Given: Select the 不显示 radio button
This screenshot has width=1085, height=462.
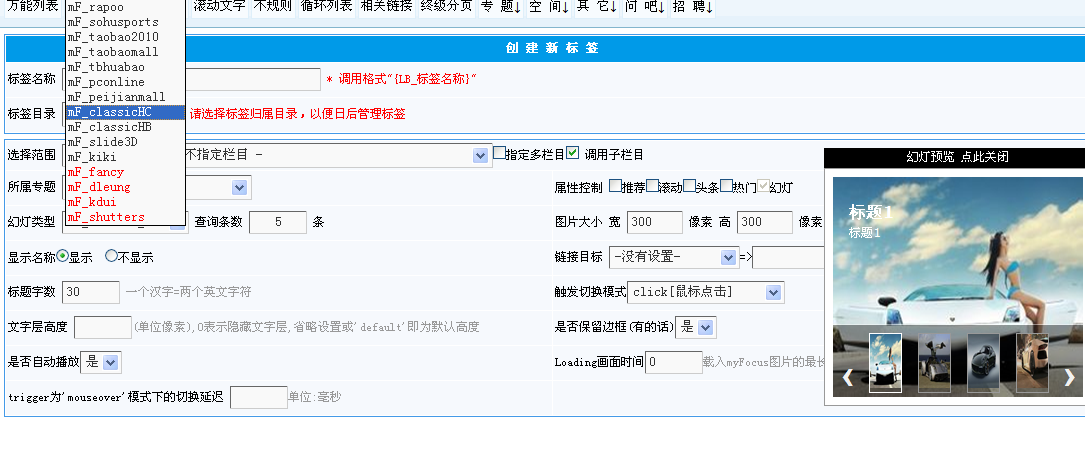Looking at the screenshot, I should 111,256.
